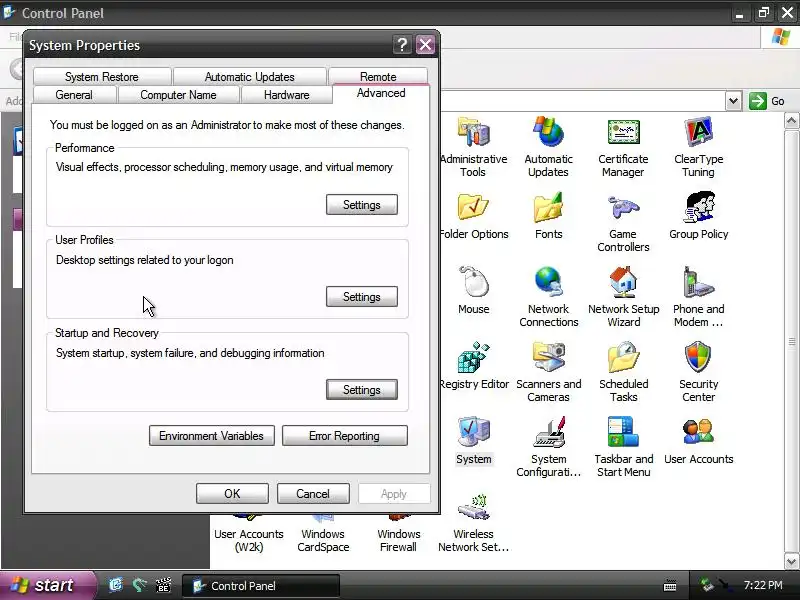
Task: Open System Configuration icon
Action: [548, 432]
